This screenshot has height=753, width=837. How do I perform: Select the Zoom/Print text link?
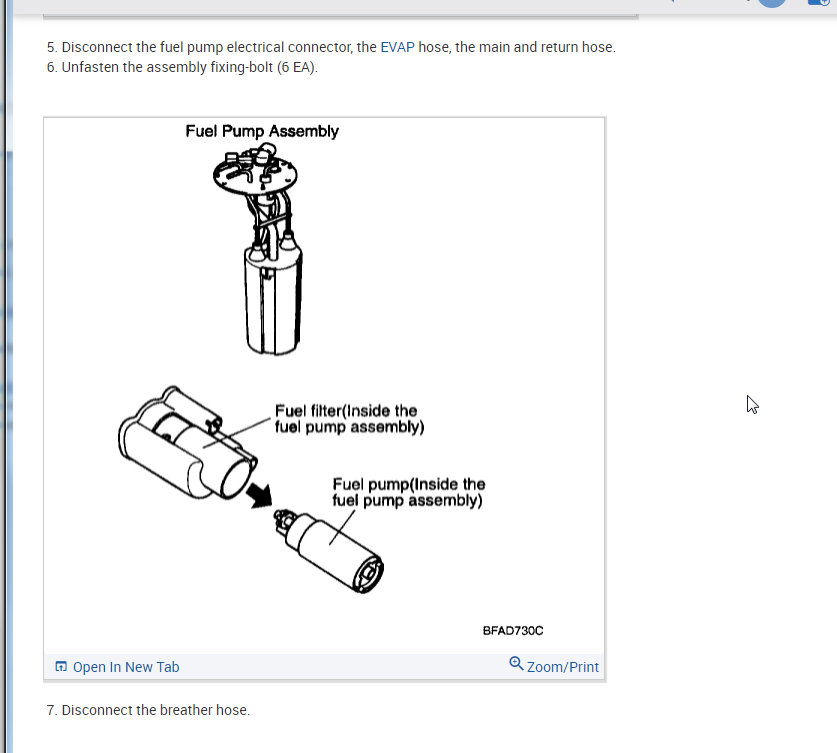coord(563,667)
